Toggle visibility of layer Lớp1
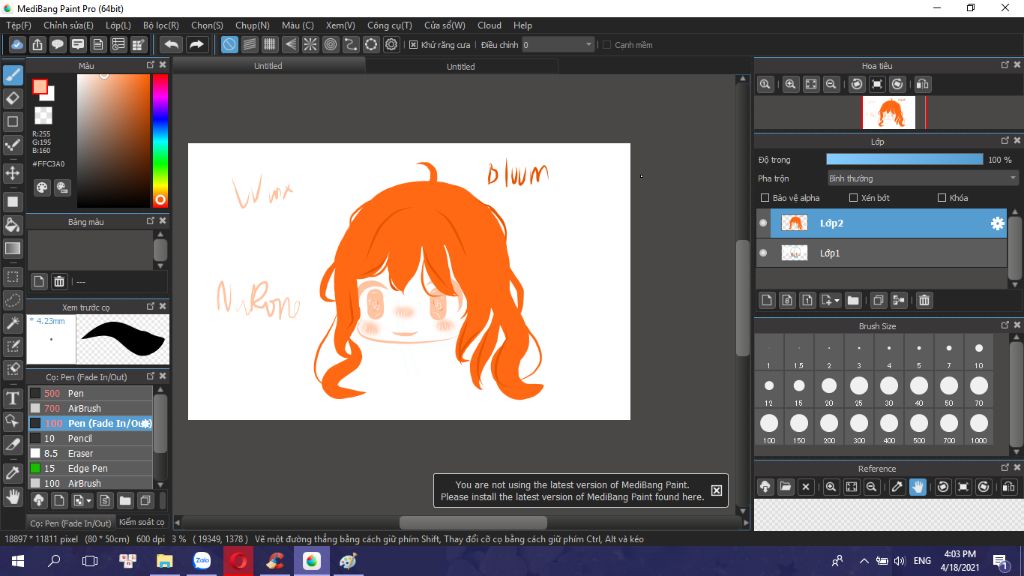Screen dimensions: 1024x576 coord(763,253)
